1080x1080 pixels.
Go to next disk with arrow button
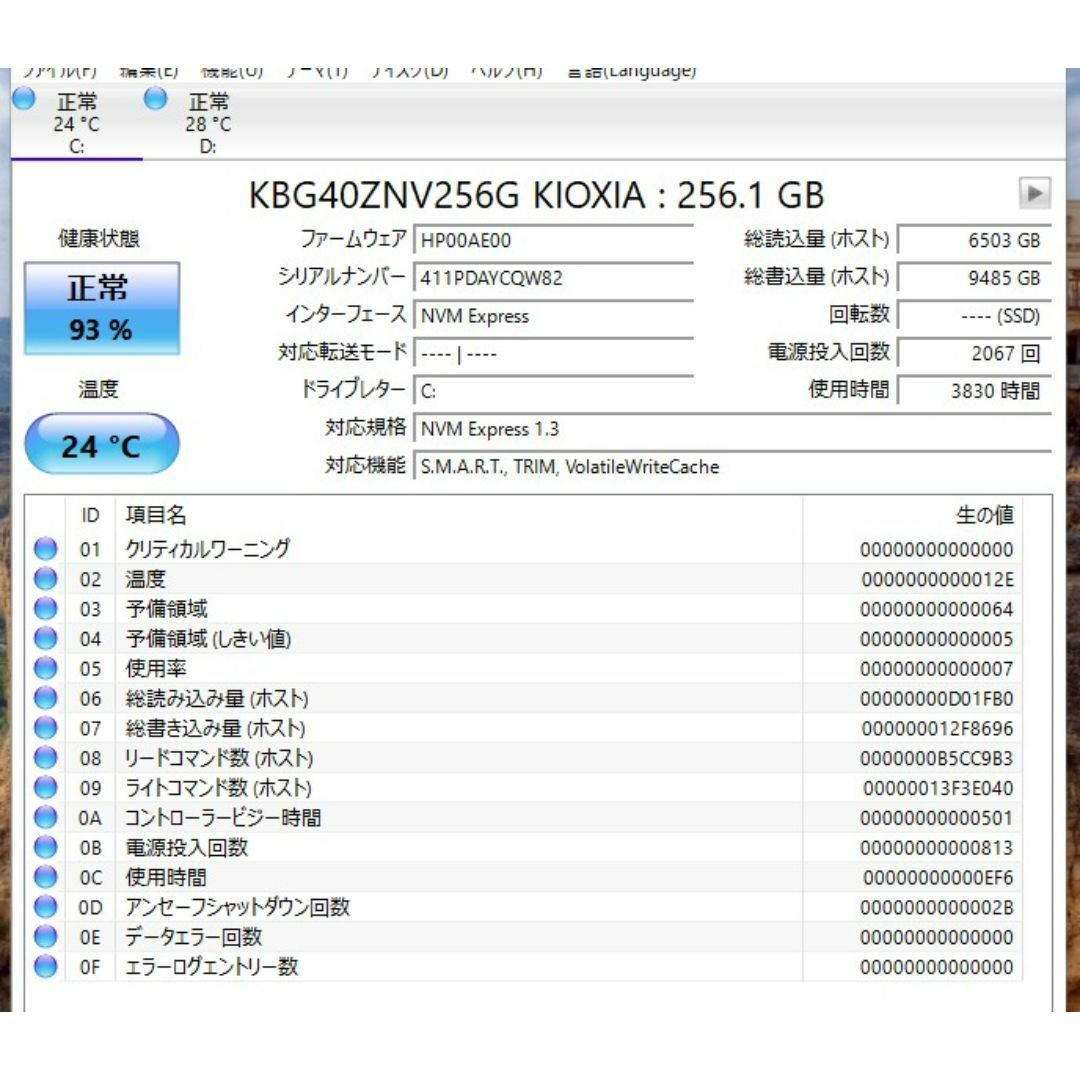click(1035, 194)
